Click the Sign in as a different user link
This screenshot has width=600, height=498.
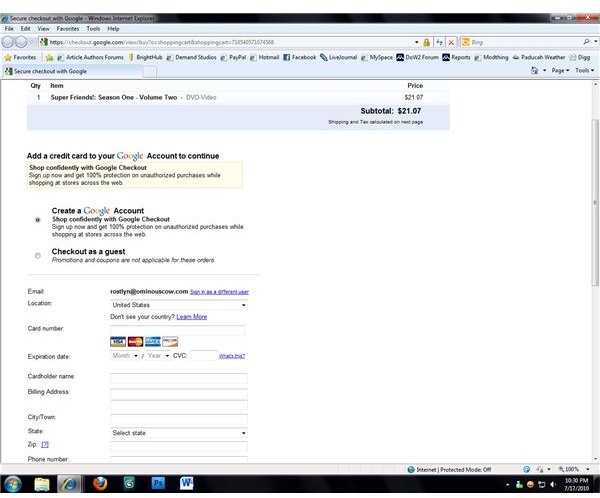click(219, 292)
